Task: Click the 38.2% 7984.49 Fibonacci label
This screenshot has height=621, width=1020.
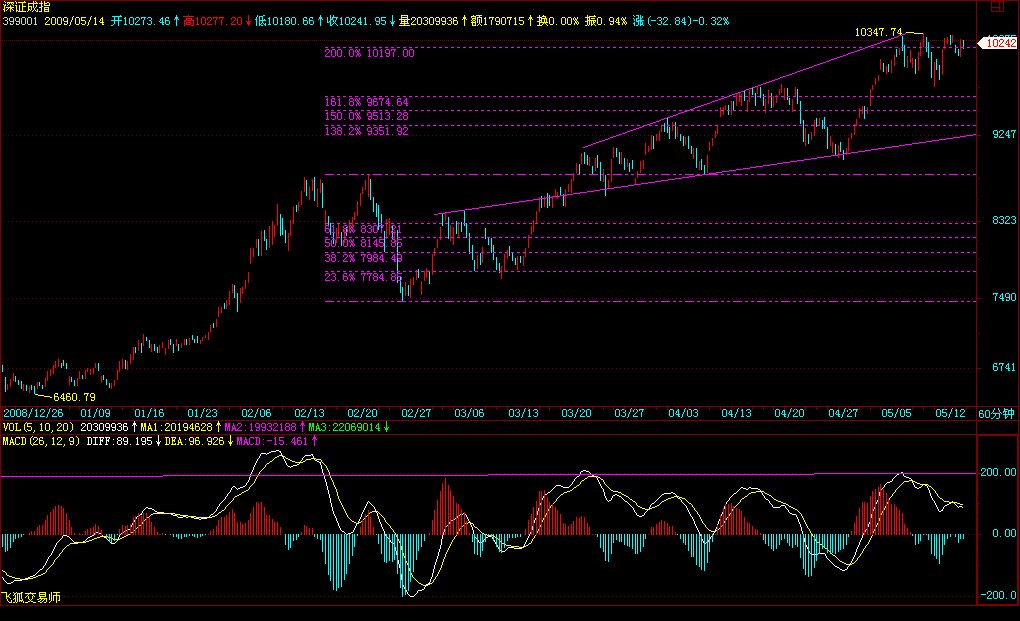Action: (x=363, y=258)
